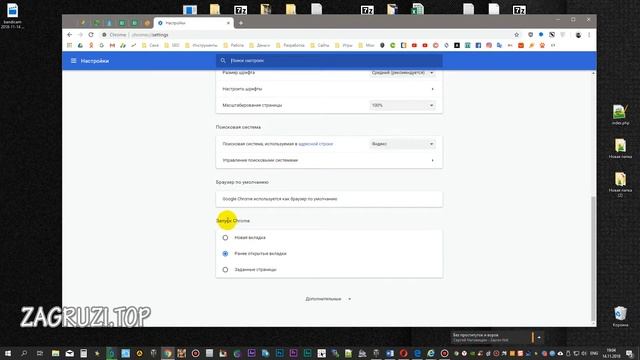Open a new Chrome tab
Viewport: 640px width, 360px height.
pos(241,23)
